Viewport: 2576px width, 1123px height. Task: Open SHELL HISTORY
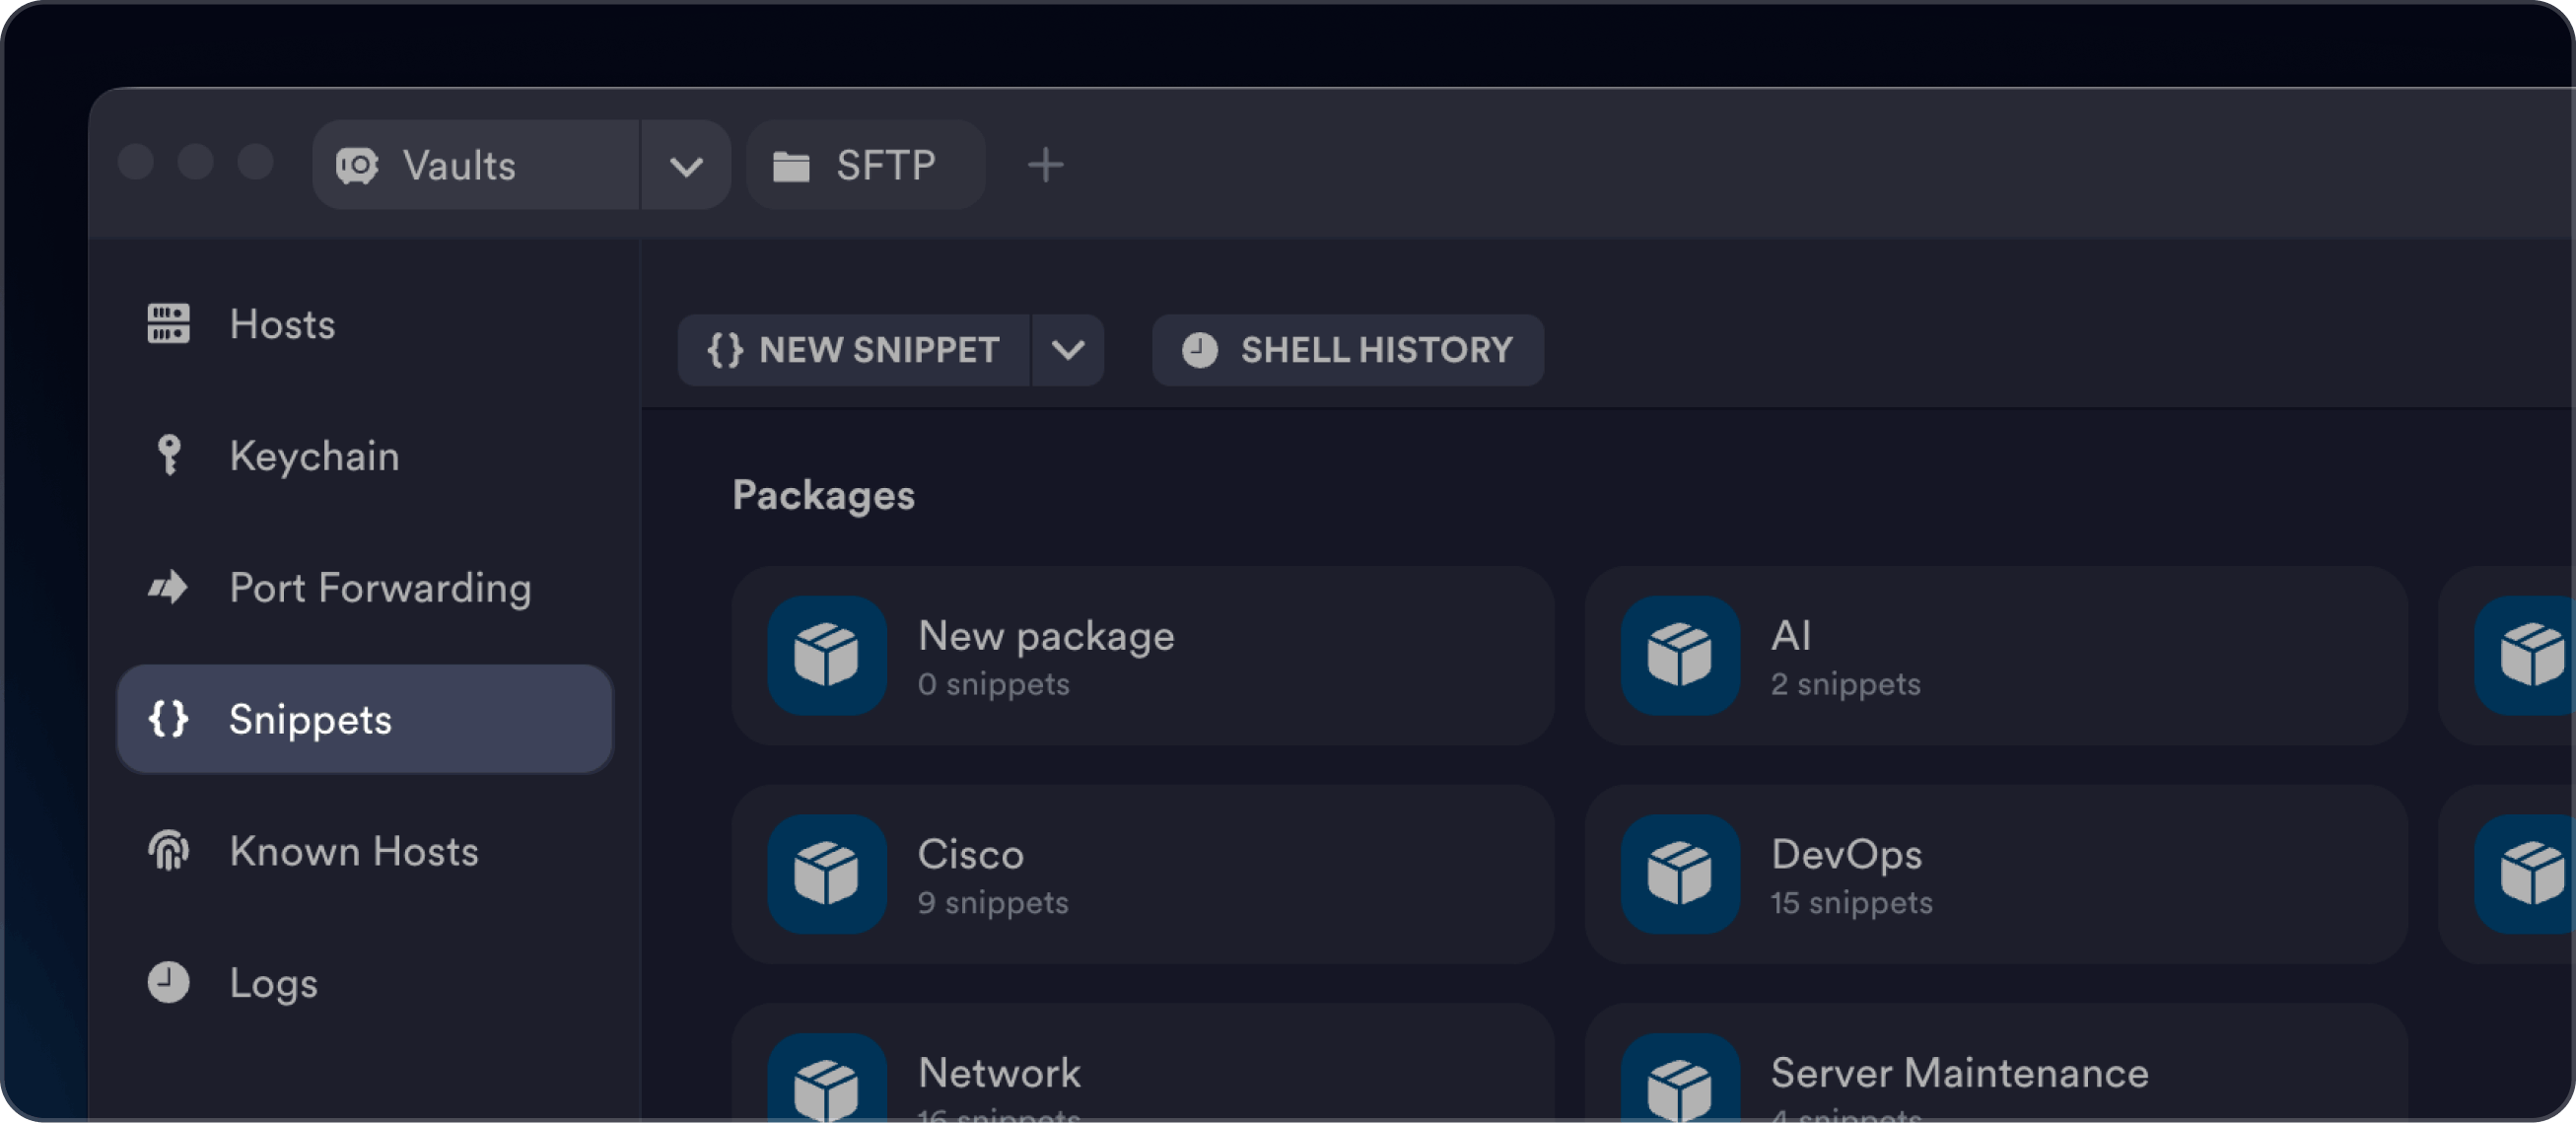point(1348,350)
